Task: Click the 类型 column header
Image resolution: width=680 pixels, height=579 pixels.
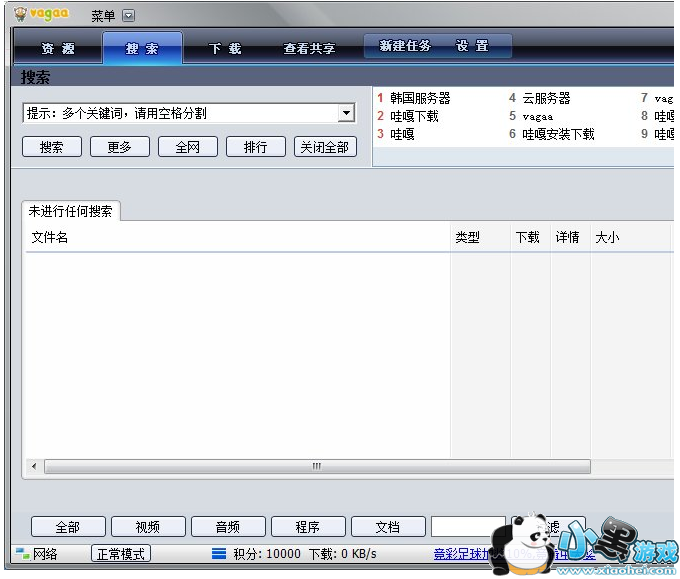Action: point(481,237)
